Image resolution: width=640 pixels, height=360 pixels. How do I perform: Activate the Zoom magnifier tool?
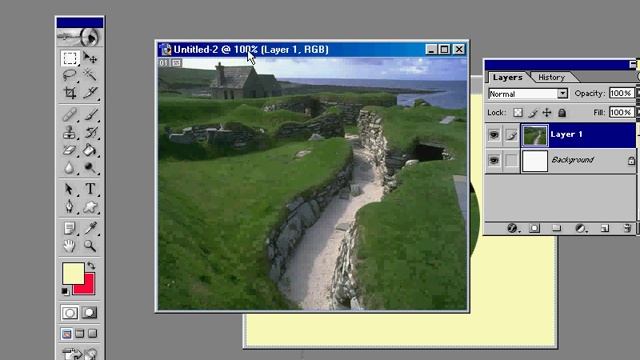pos(90,246)
